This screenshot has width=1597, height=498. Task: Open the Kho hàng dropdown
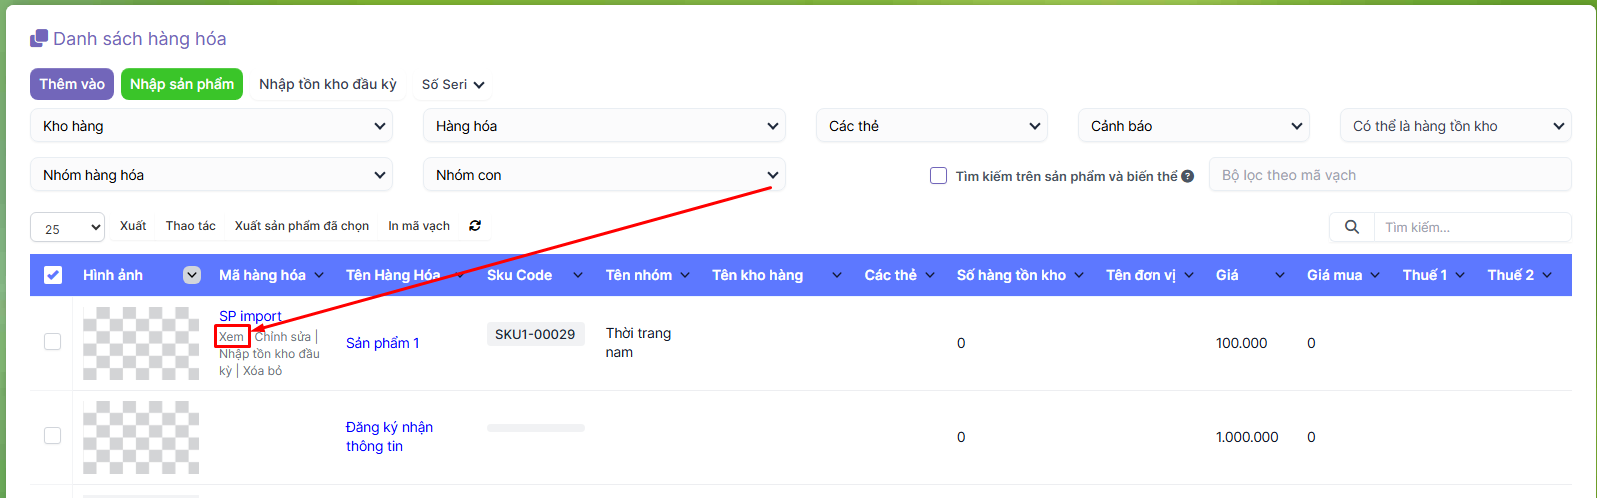coord(211,126)
